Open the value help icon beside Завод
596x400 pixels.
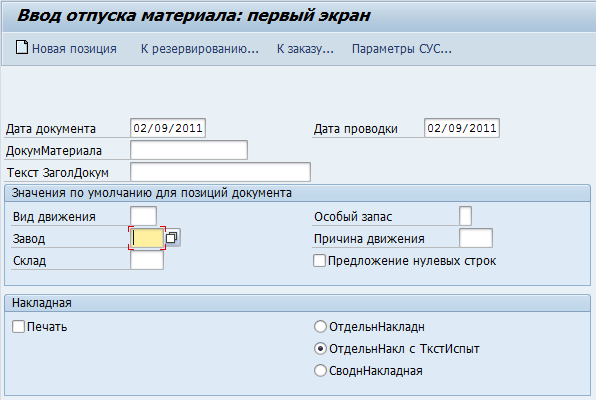[x=172, y=238]
